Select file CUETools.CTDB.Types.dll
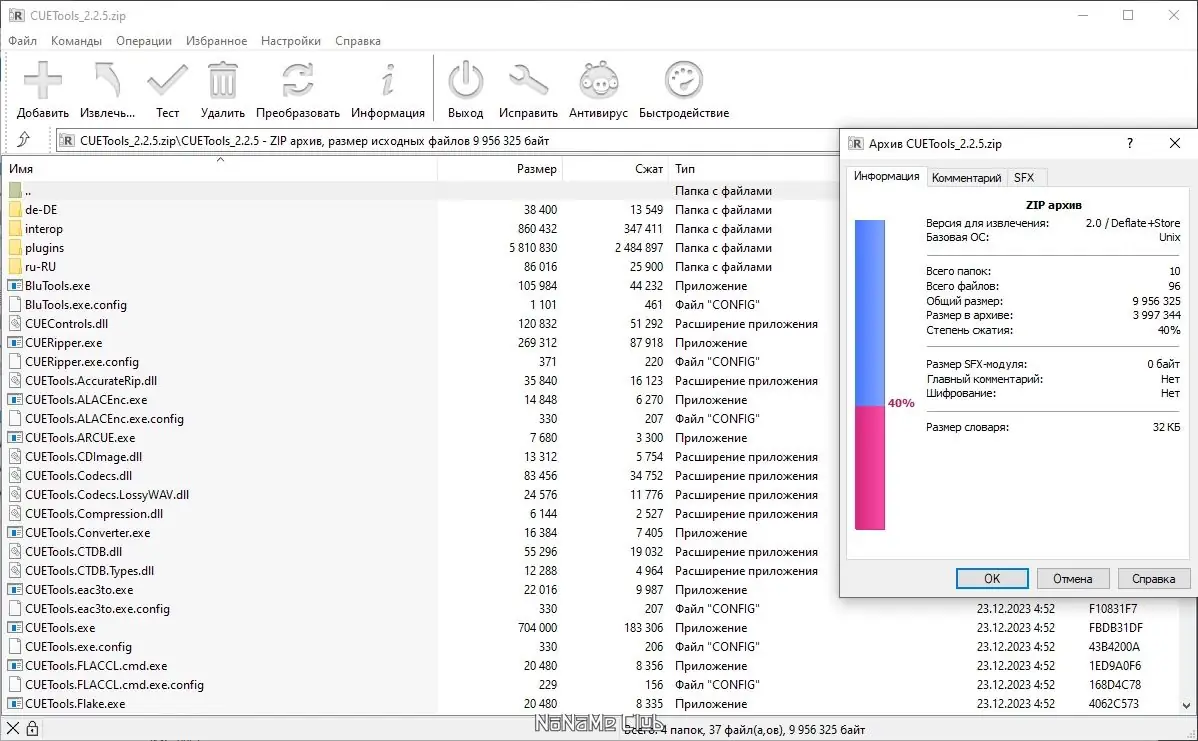This screenshot has width=1198, height=741. [x=89, y=571]
